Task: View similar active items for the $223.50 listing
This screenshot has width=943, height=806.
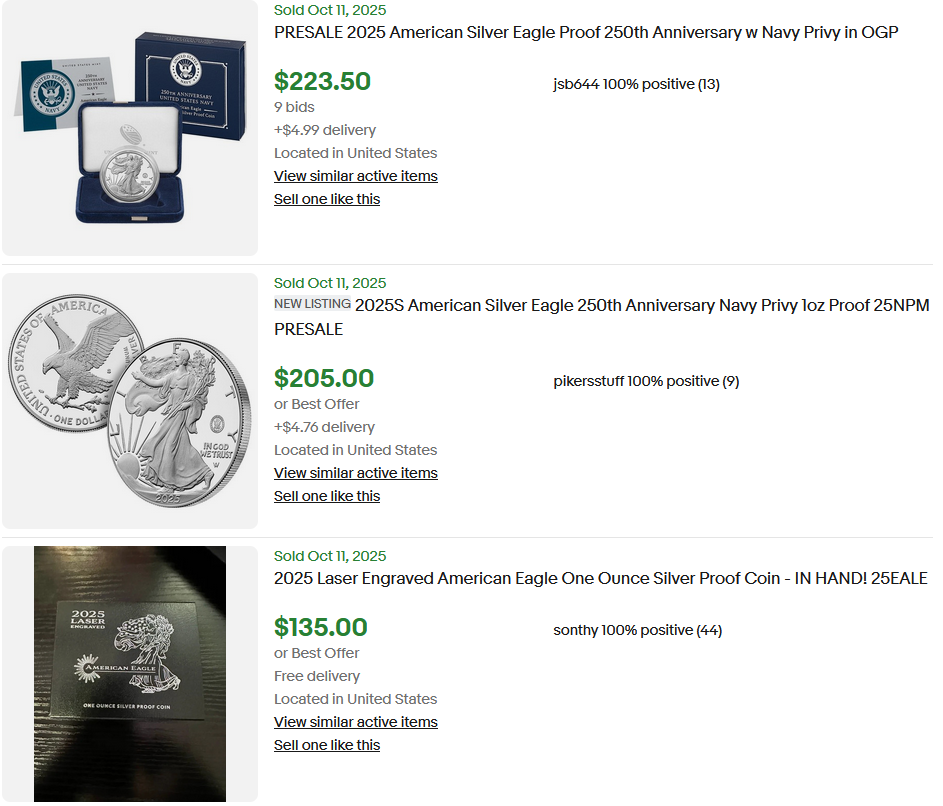Action: (355, 176)
